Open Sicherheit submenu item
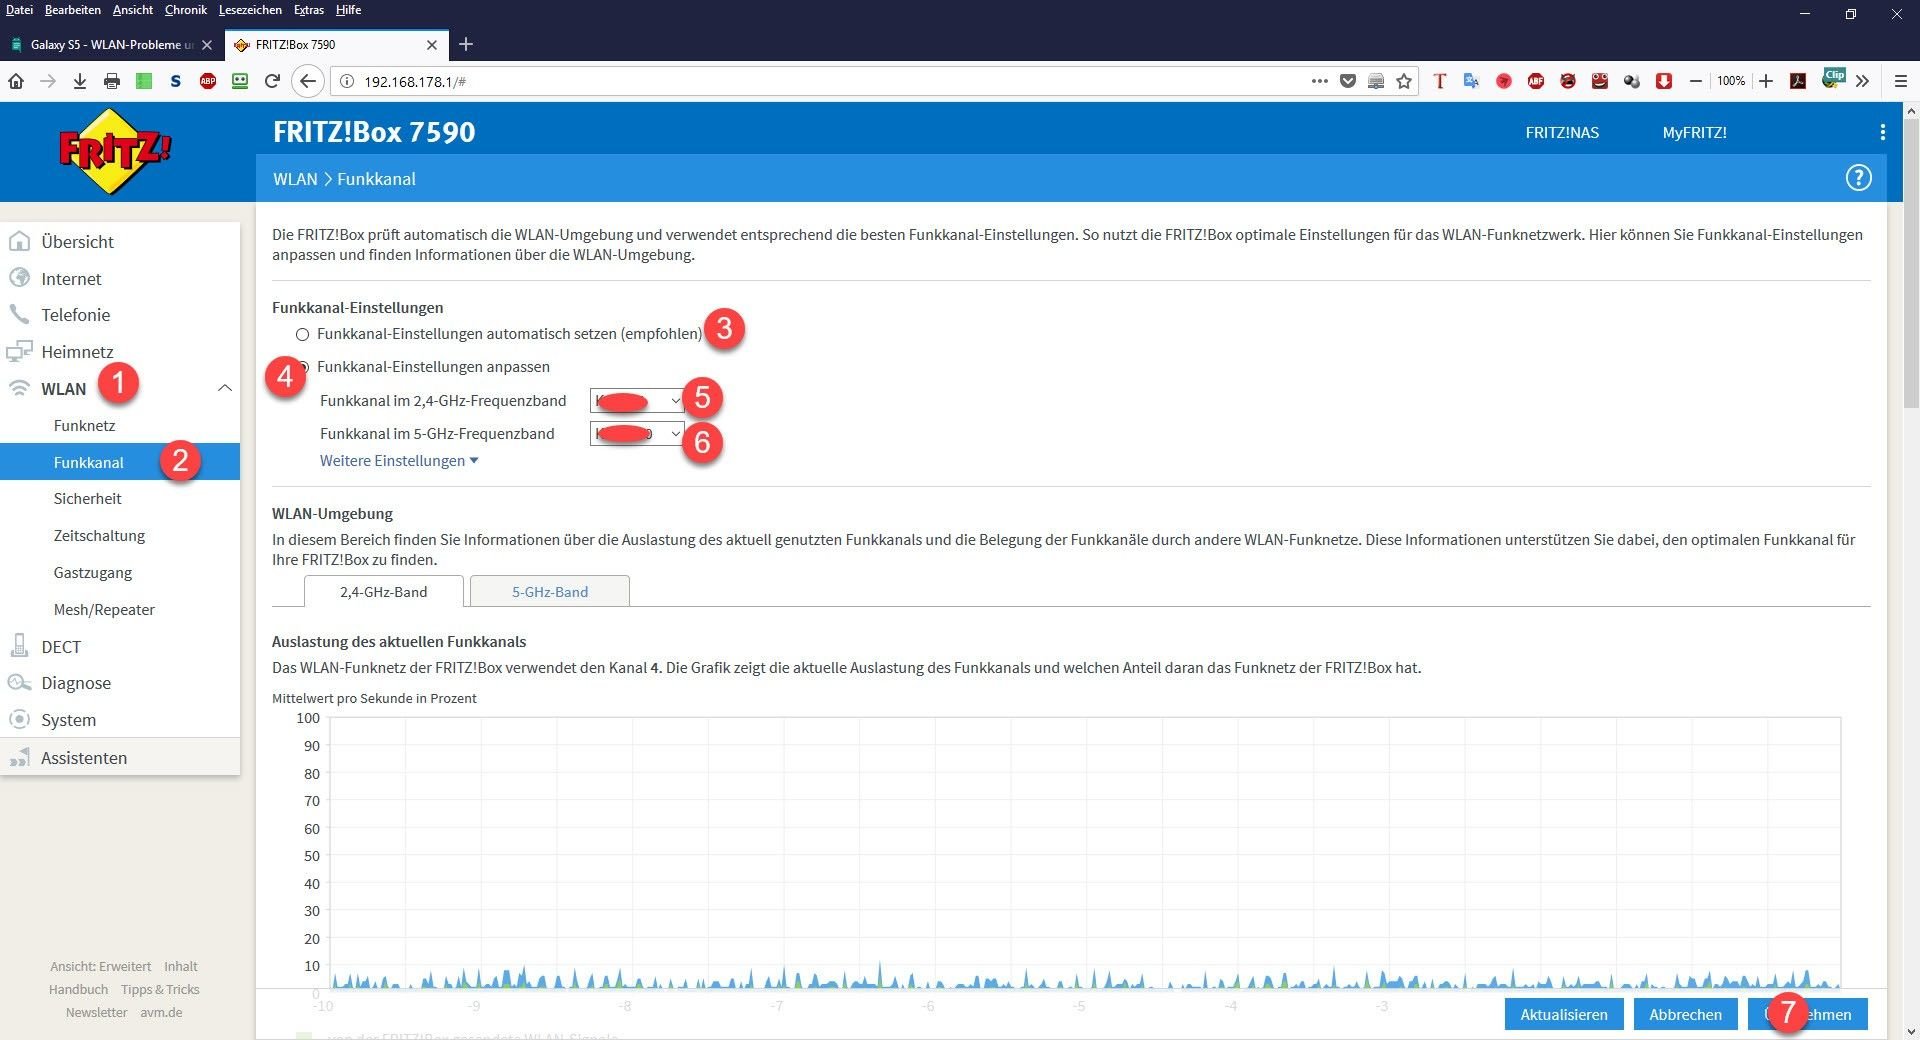This screenshot has width=1920, height=1040. click(120, 499)
